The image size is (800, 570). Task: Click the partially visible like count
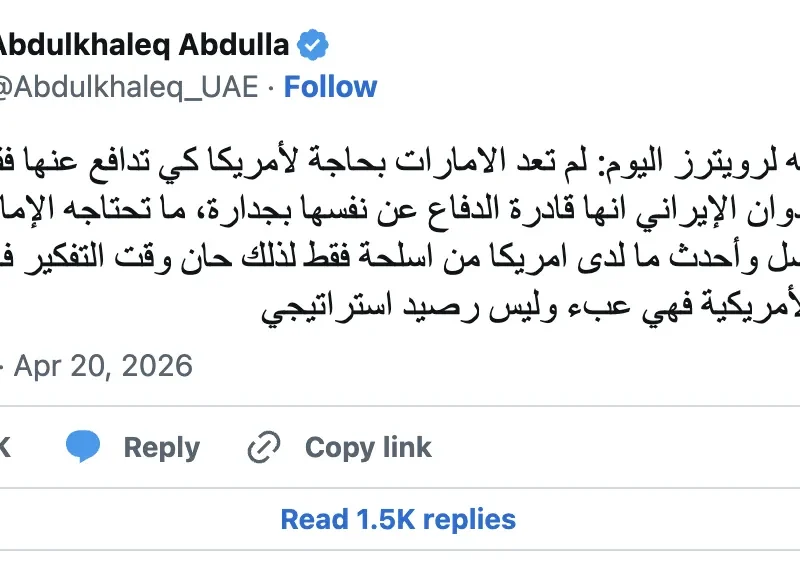tap(4, 447)
